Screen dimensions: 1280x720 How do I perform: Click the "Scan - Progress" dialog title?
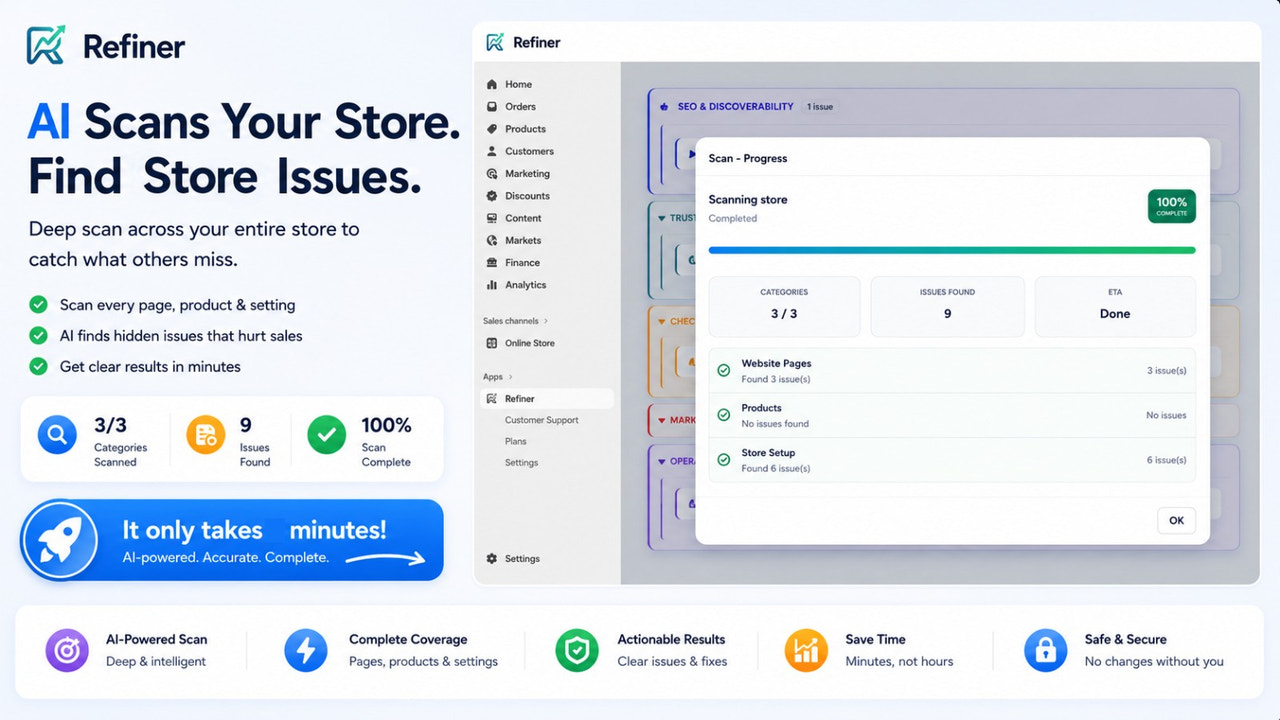pos(748,158)
